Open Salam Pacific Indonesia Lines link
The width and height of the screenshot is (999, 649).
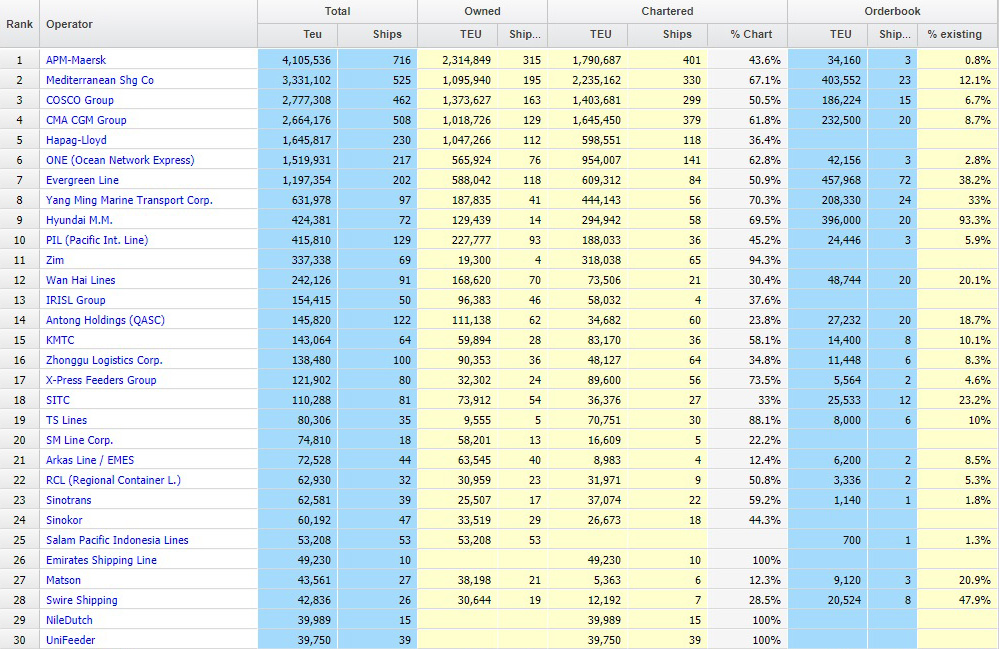pyautogui.click(x=117, y=540)
